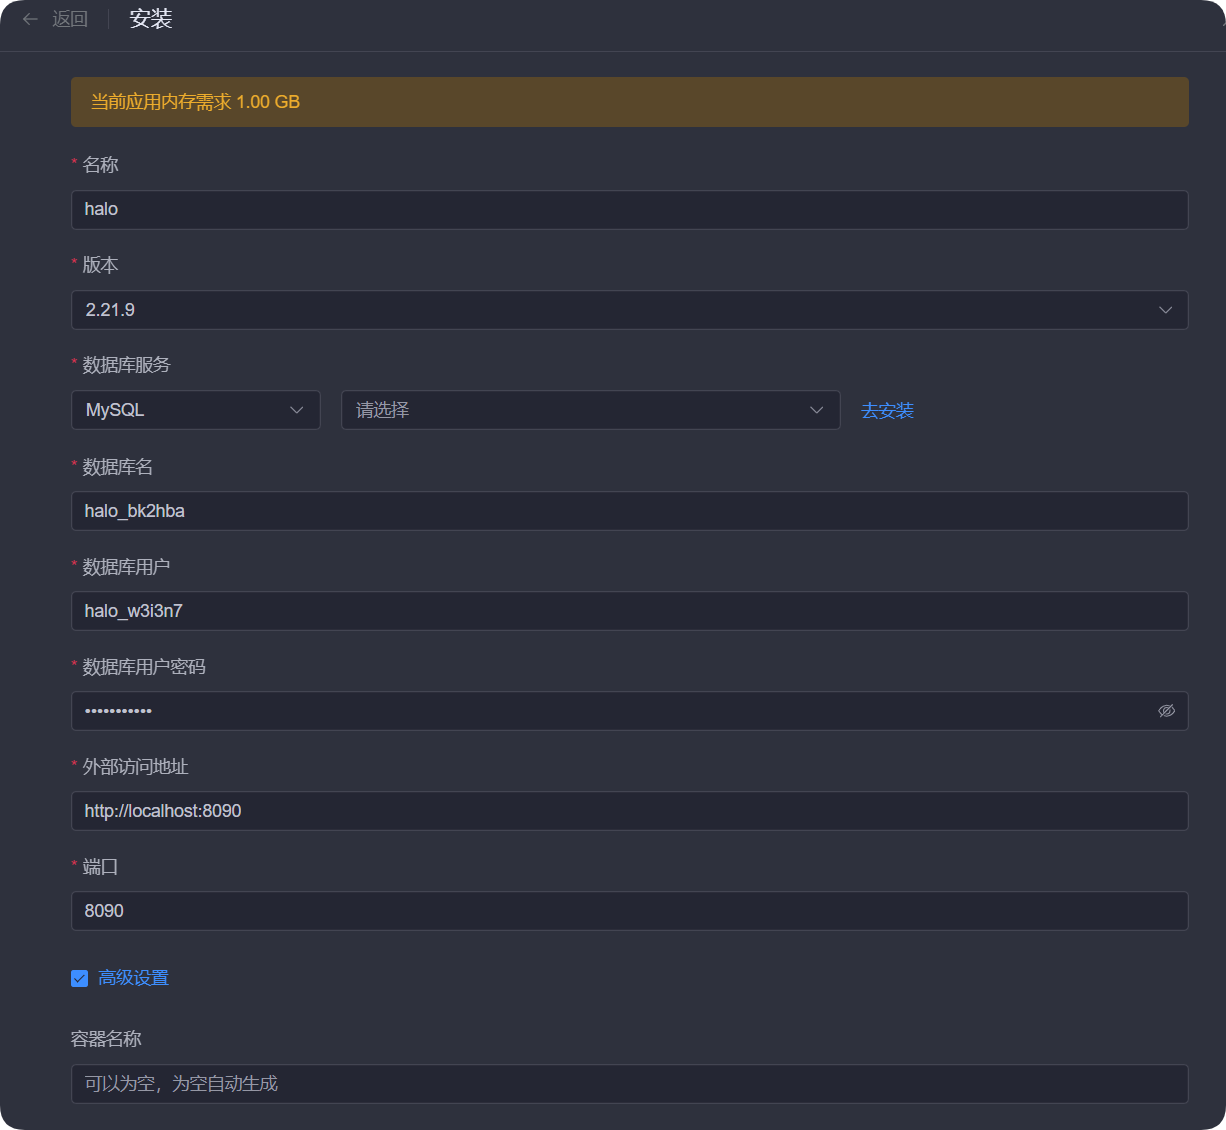Toggle password visibility in 数据库用户密码 field
1226x1130 pixels.
pos(1166,710)
